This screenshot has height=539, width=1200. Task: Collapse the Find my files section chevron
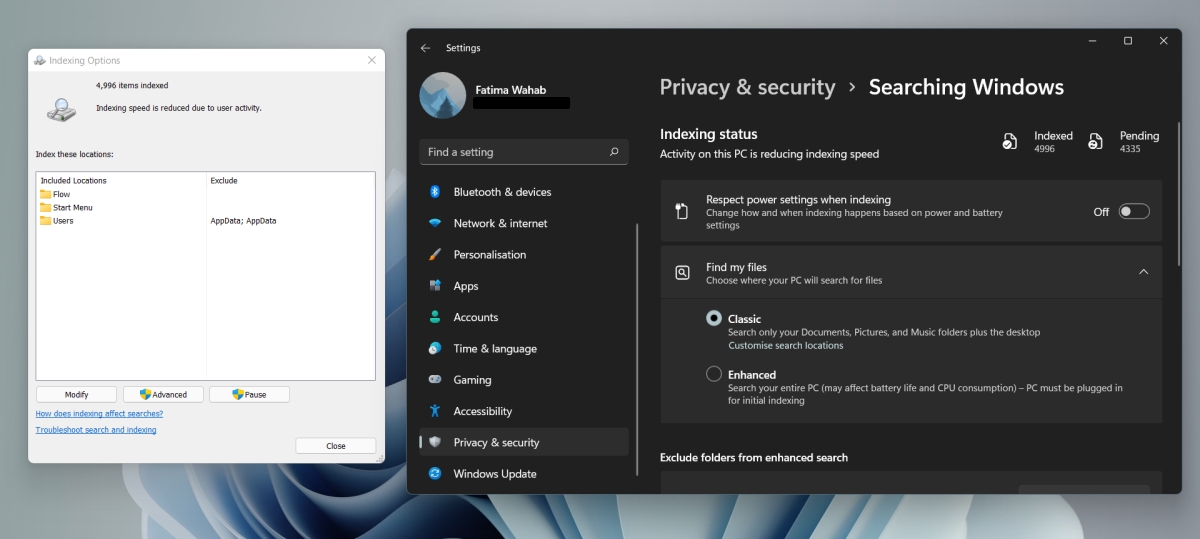pos(1143,272)
